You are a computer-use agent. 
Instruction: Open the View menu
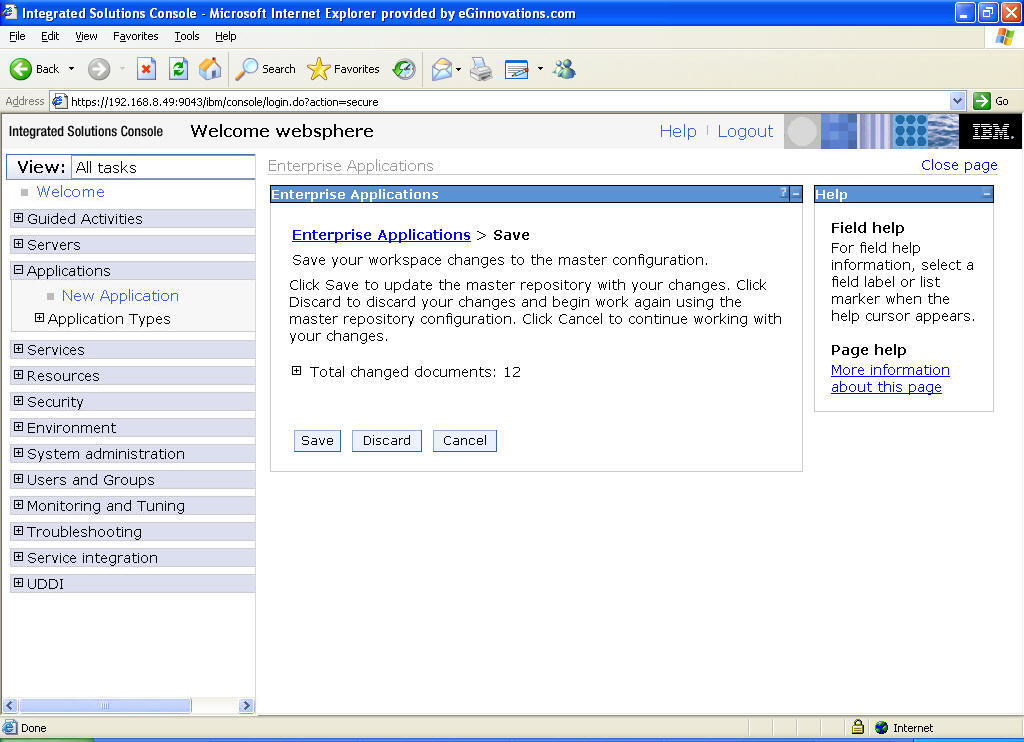tap(86, 36)
